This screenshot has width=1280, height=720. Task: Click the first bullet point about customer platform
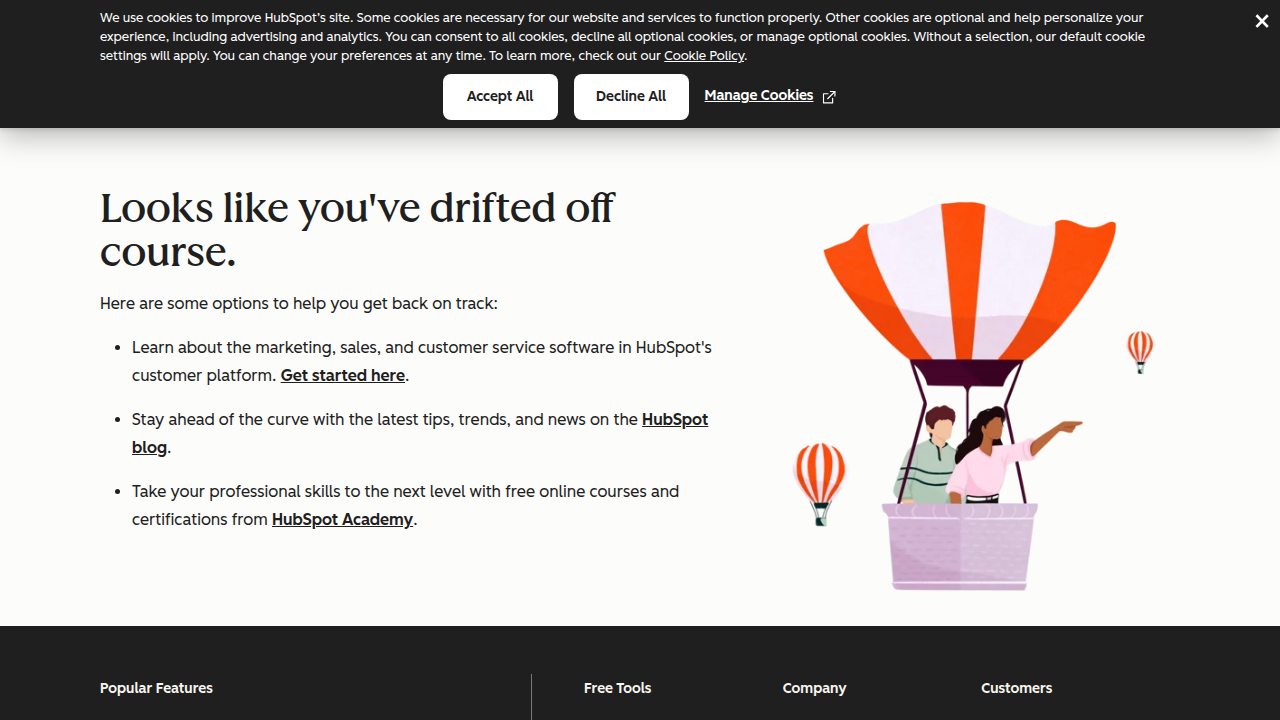[421, 361]
